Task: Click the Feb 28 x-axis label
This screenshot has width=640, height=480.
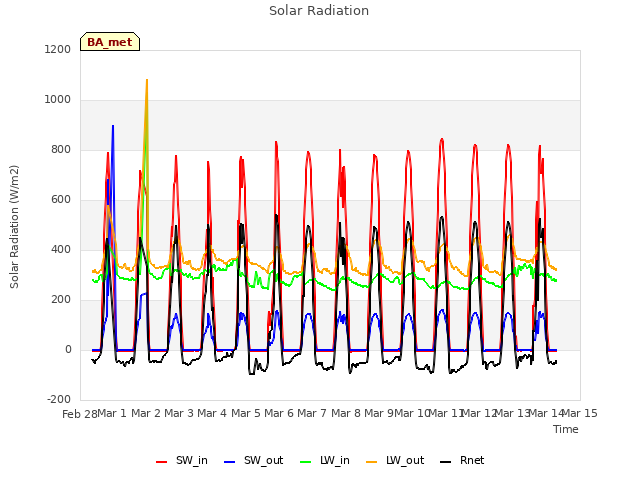Action: 80,414
